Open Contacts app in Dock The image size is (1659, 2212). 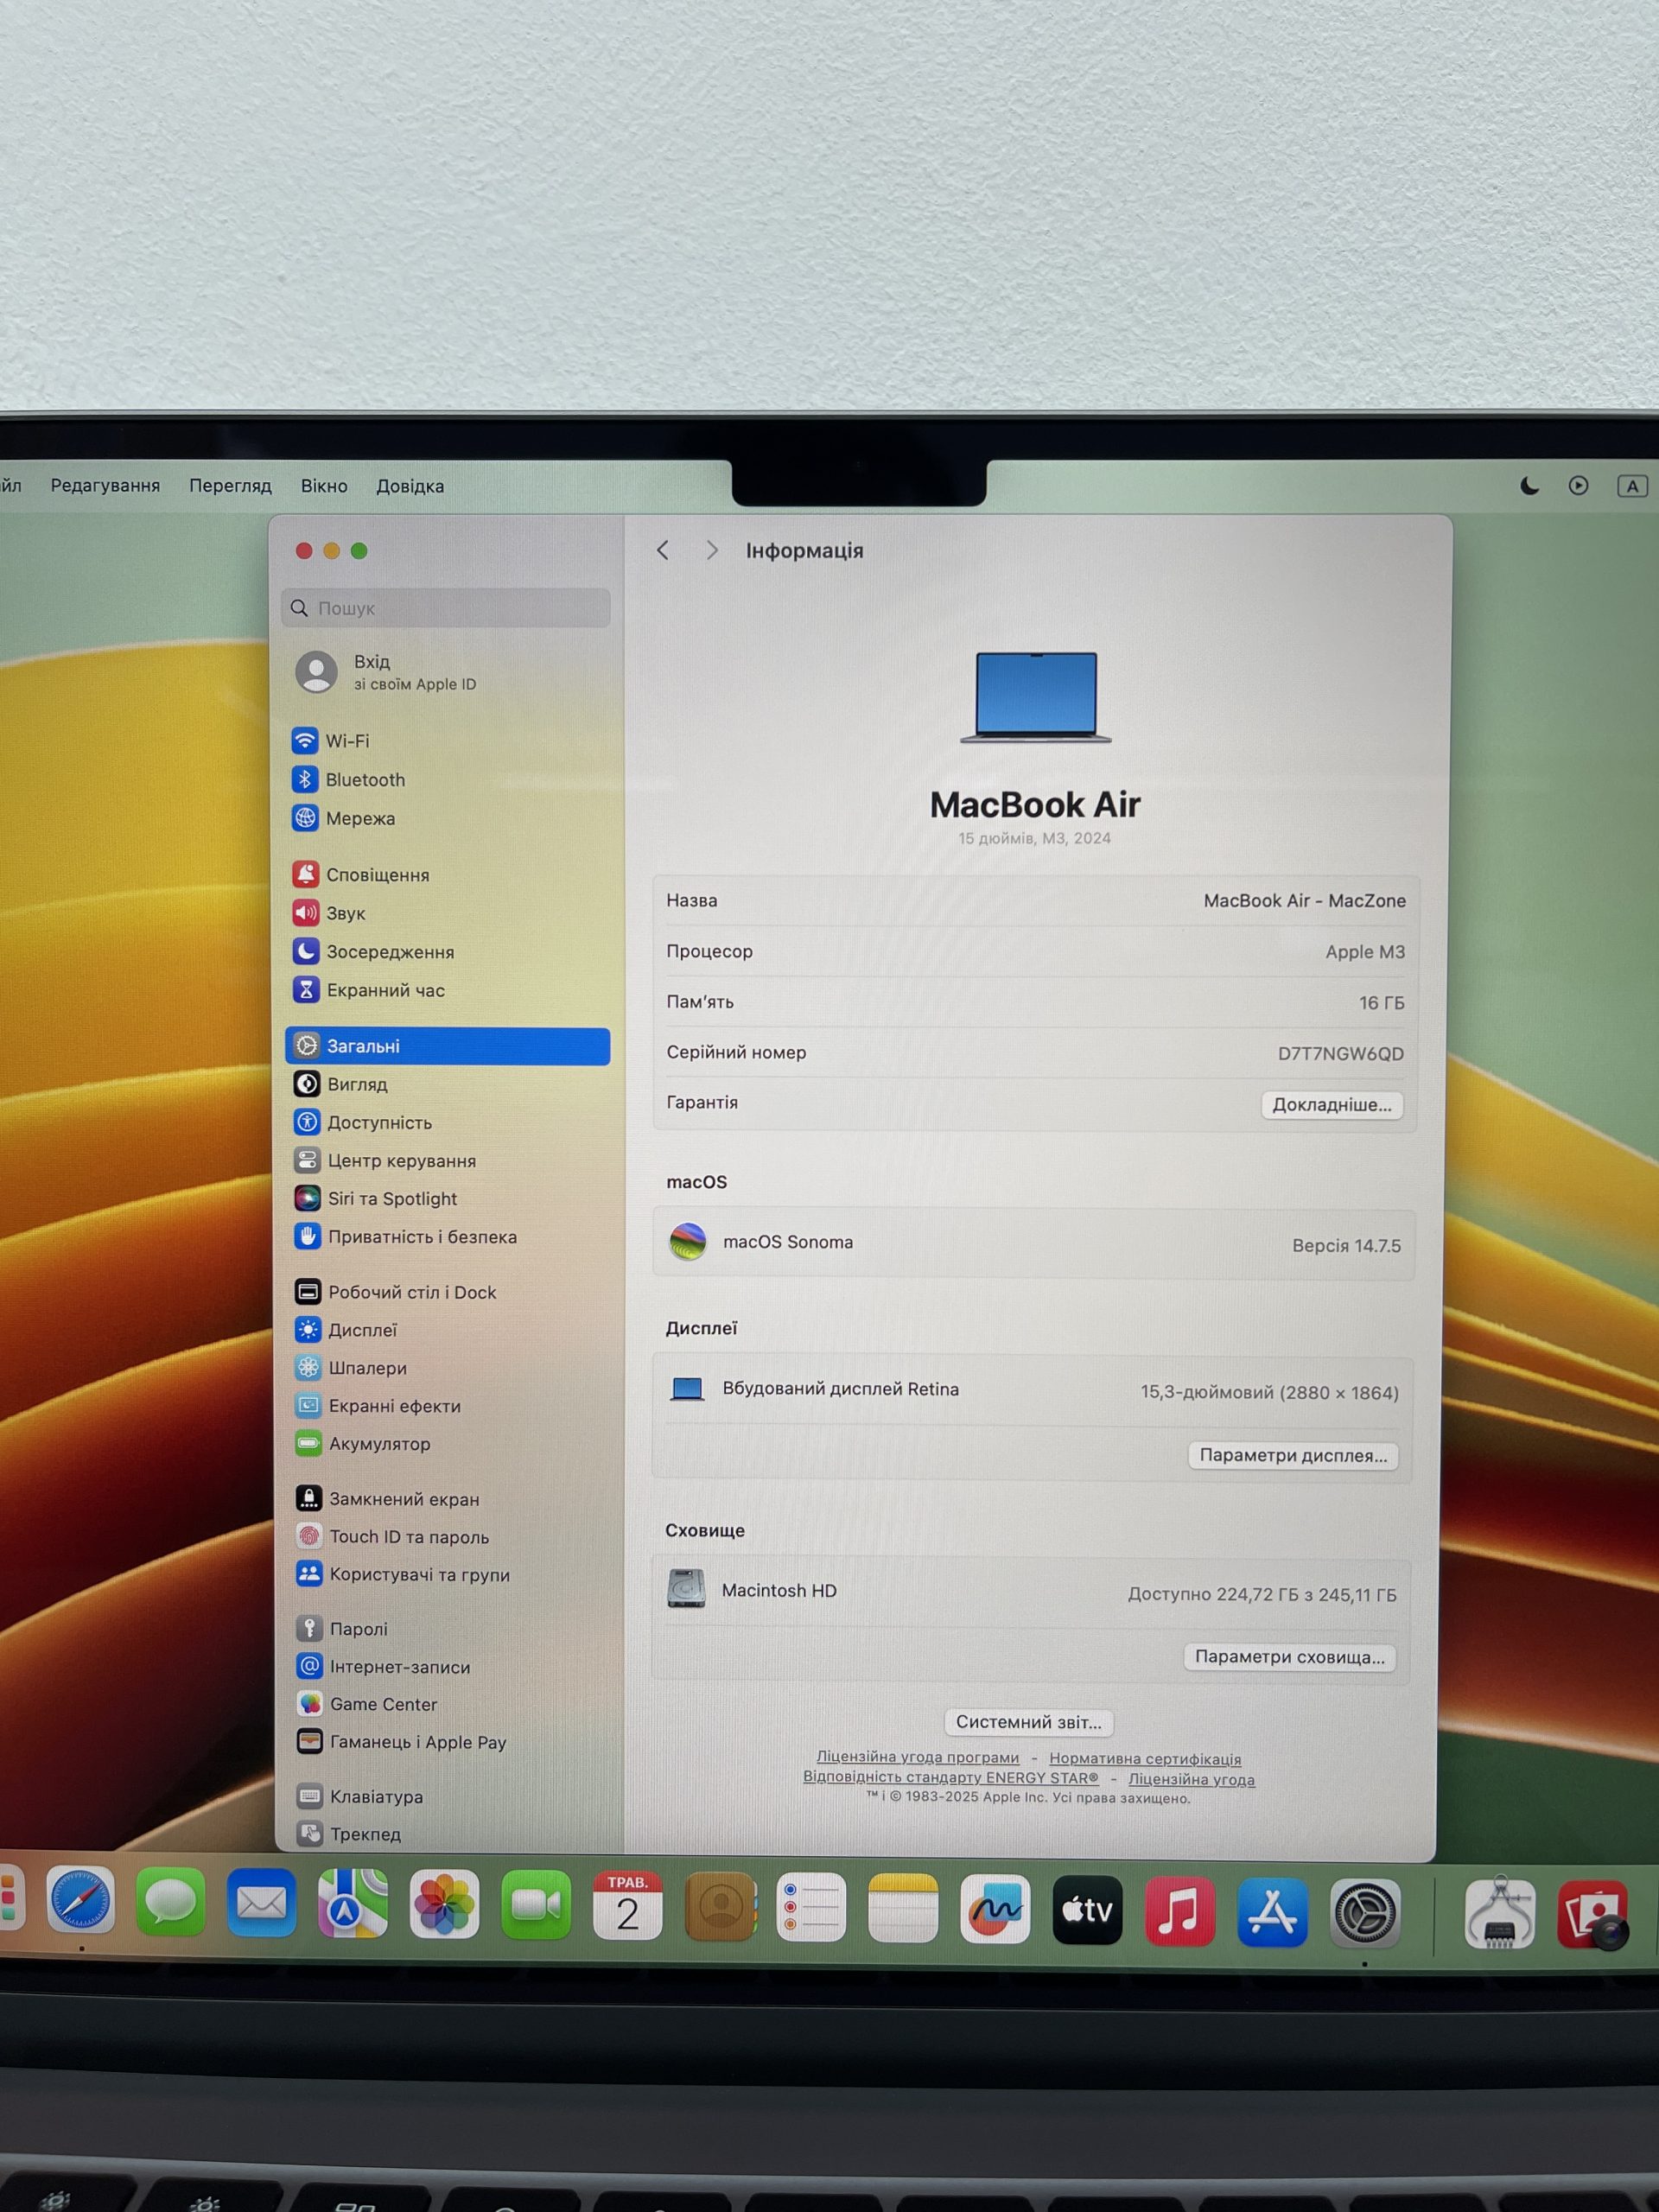tap(720, 1907)
